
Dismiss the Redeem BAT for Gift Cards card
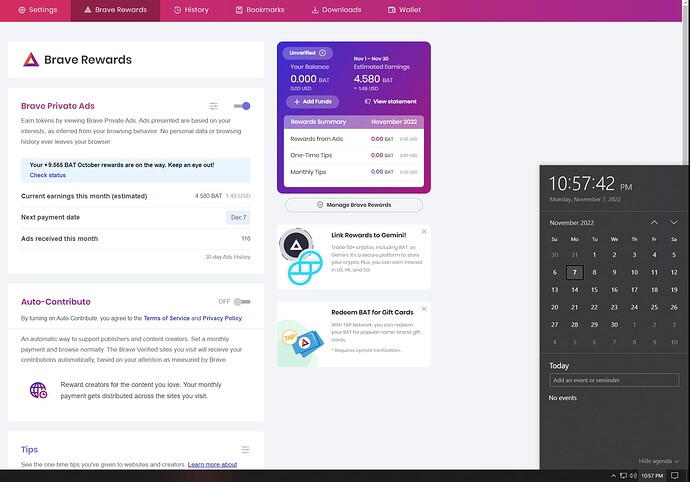pyautogui.click(x=424, y=309)
